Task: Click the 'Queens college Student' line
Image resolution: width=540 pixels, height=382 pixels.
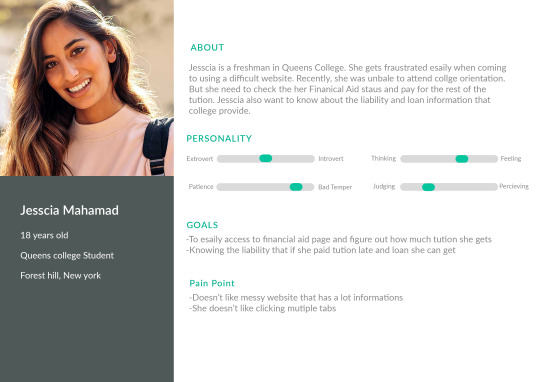Action: point(67,256)
